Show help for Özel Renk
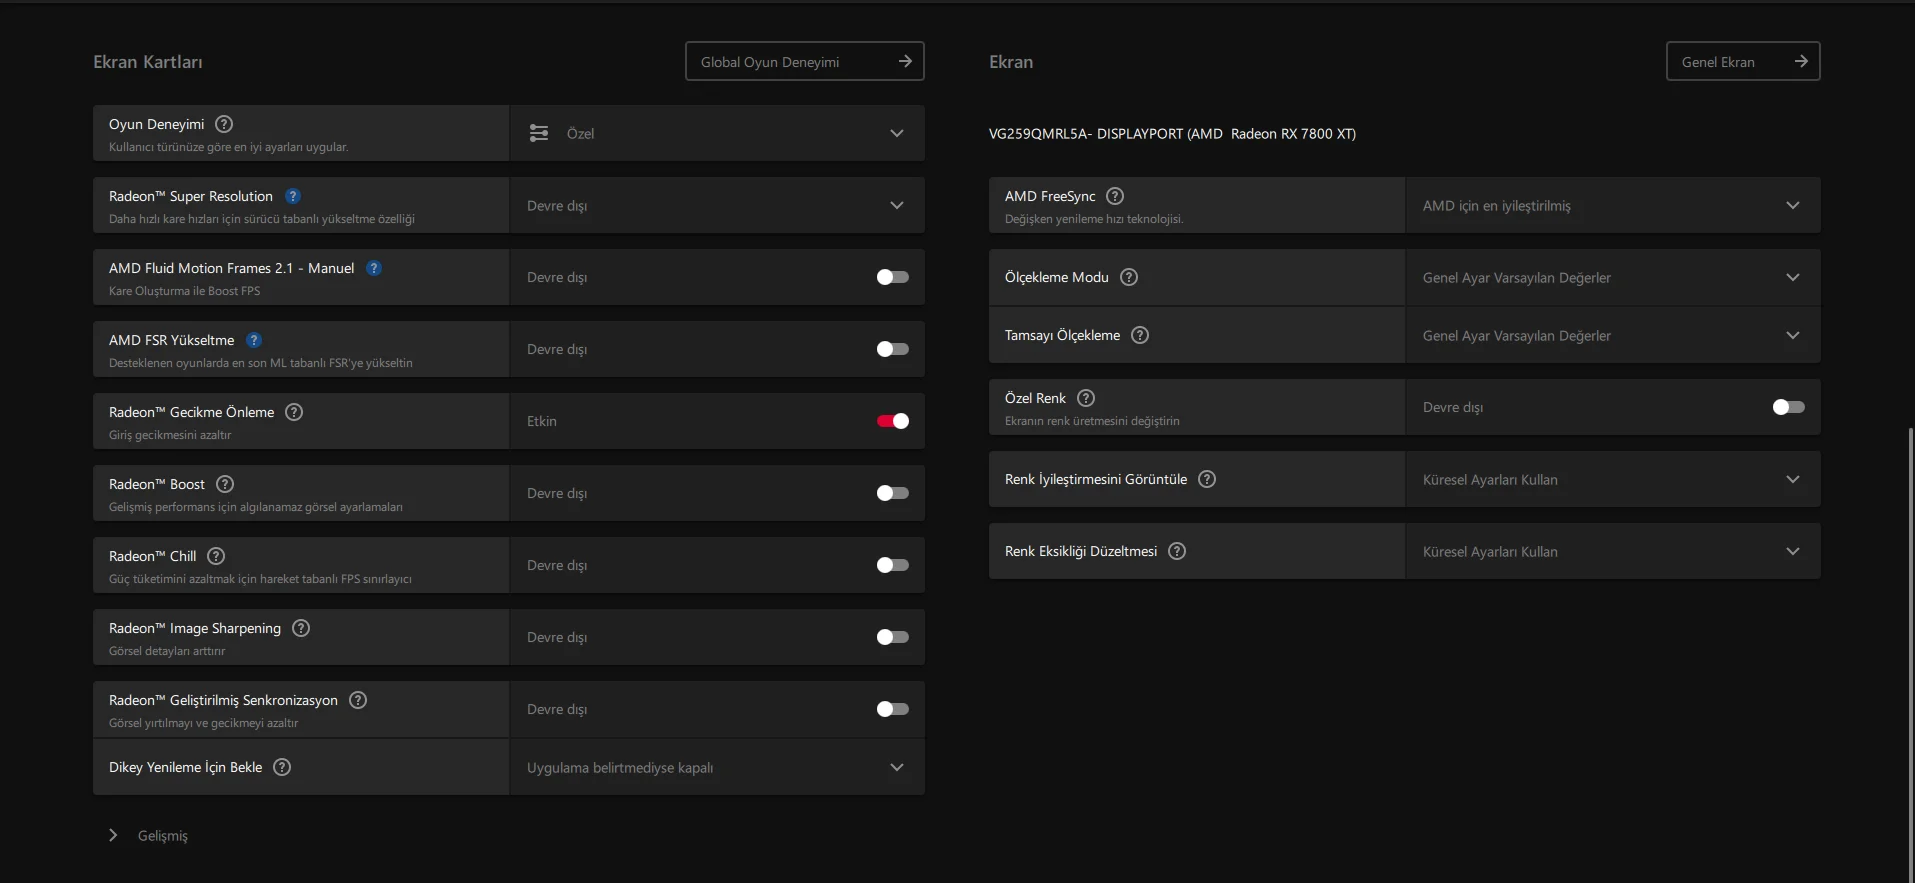This screenshot has height=883, width=1915. pos(1086,398)
